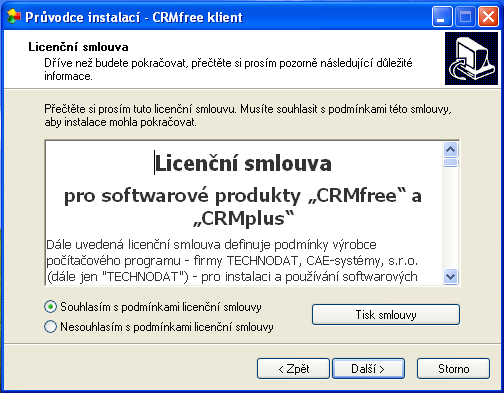The height and width of the screenshot is (393, 504).
Task: Click the 'Dříve než budete pokračovat' header text
Action: [228, 69]
